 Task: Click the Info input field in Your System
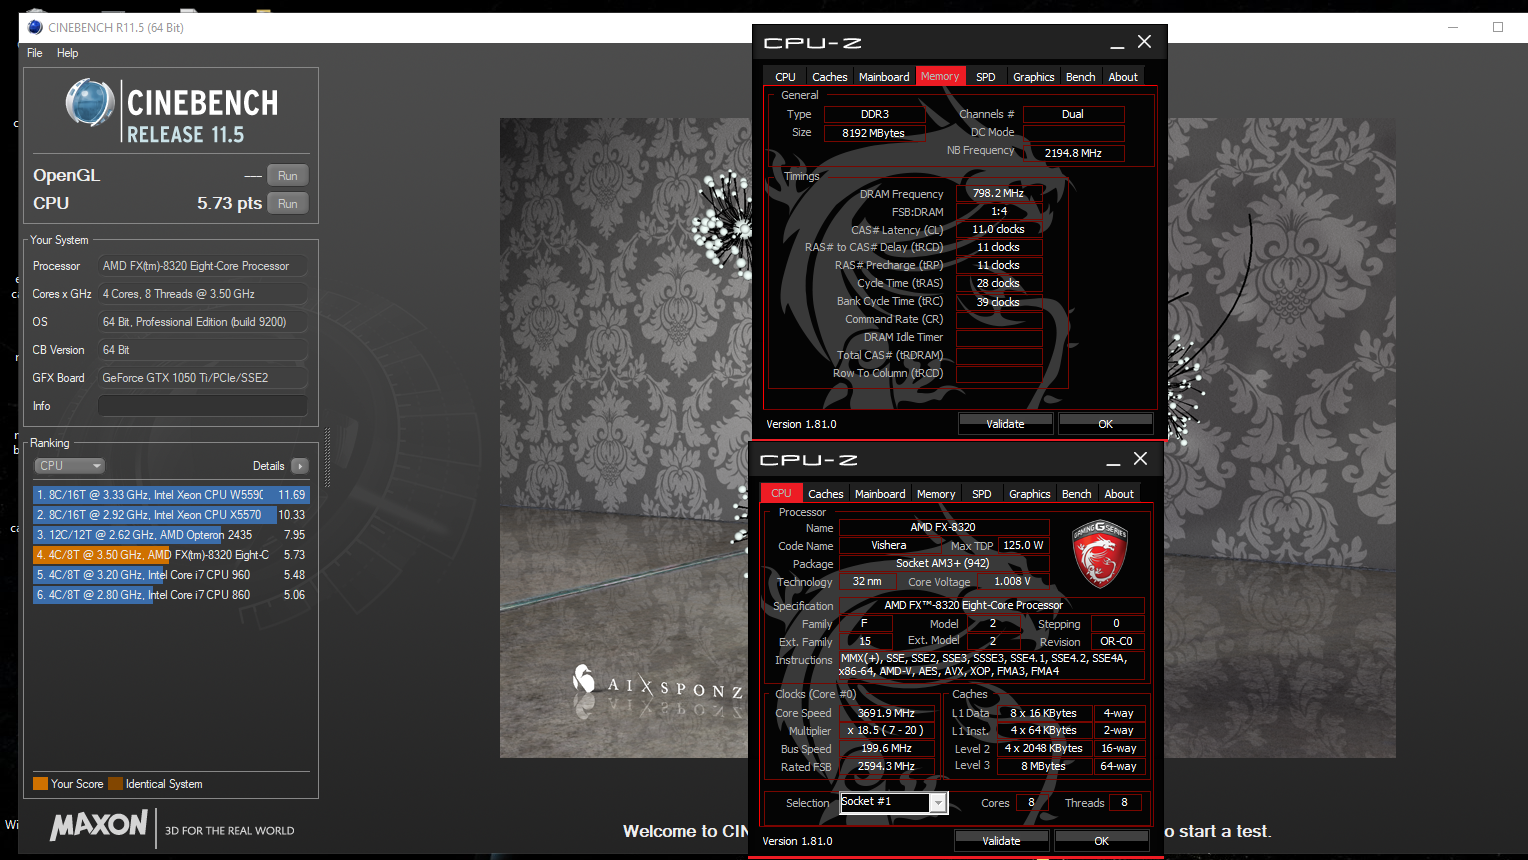tap(203, 405)
